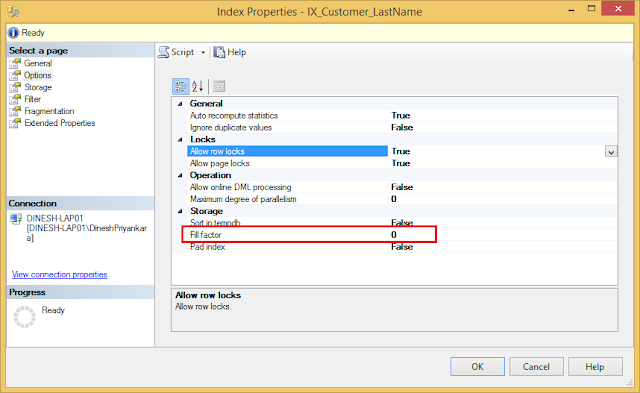
Task: Open the Allow row locks value dropdown
Action: (x=611, y=151)
